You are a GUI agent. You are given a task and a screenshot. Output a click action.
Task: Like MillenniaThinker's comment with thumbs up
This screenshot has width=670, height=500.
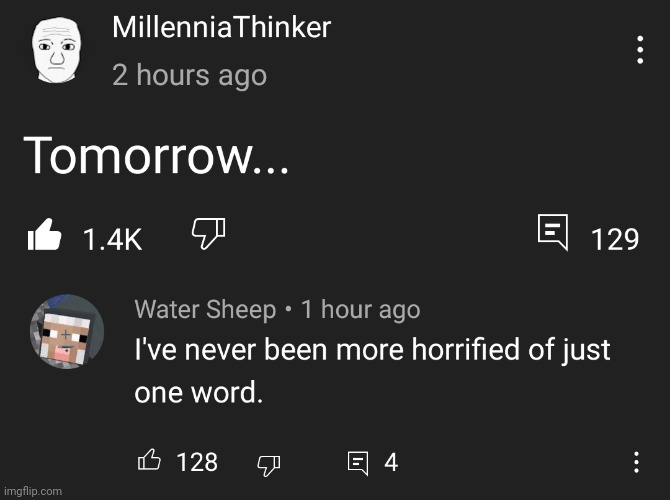tap(44, 235)
